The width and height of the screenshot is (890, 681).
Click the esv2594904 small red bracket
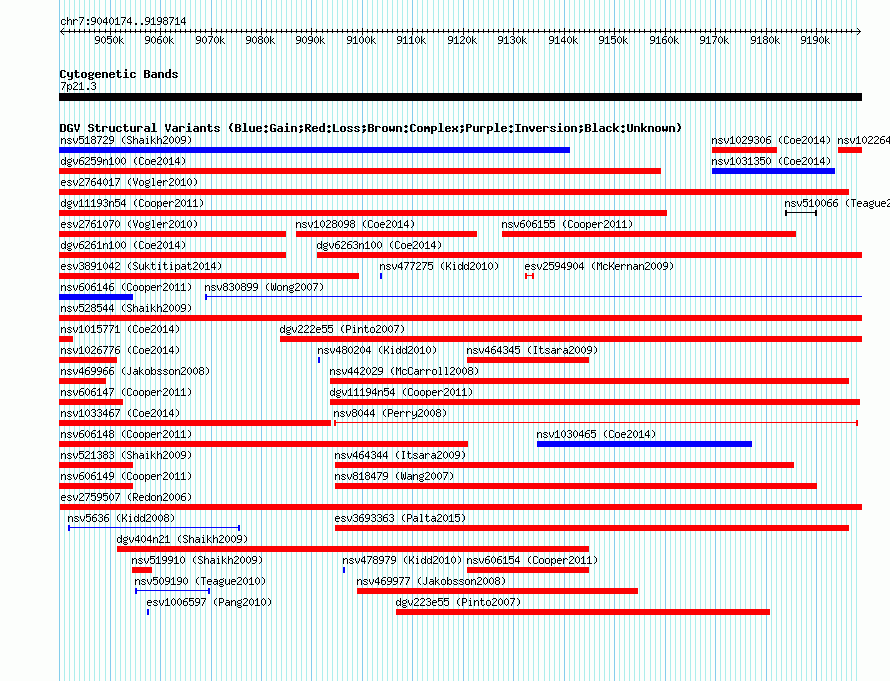click(x=529, y=276)
